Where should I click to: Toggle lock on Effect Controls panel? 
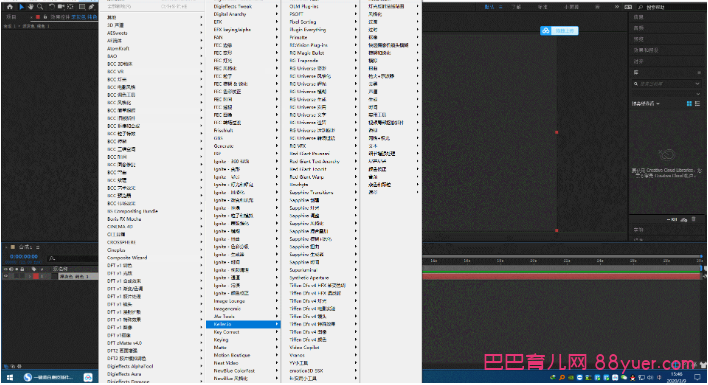45,17
